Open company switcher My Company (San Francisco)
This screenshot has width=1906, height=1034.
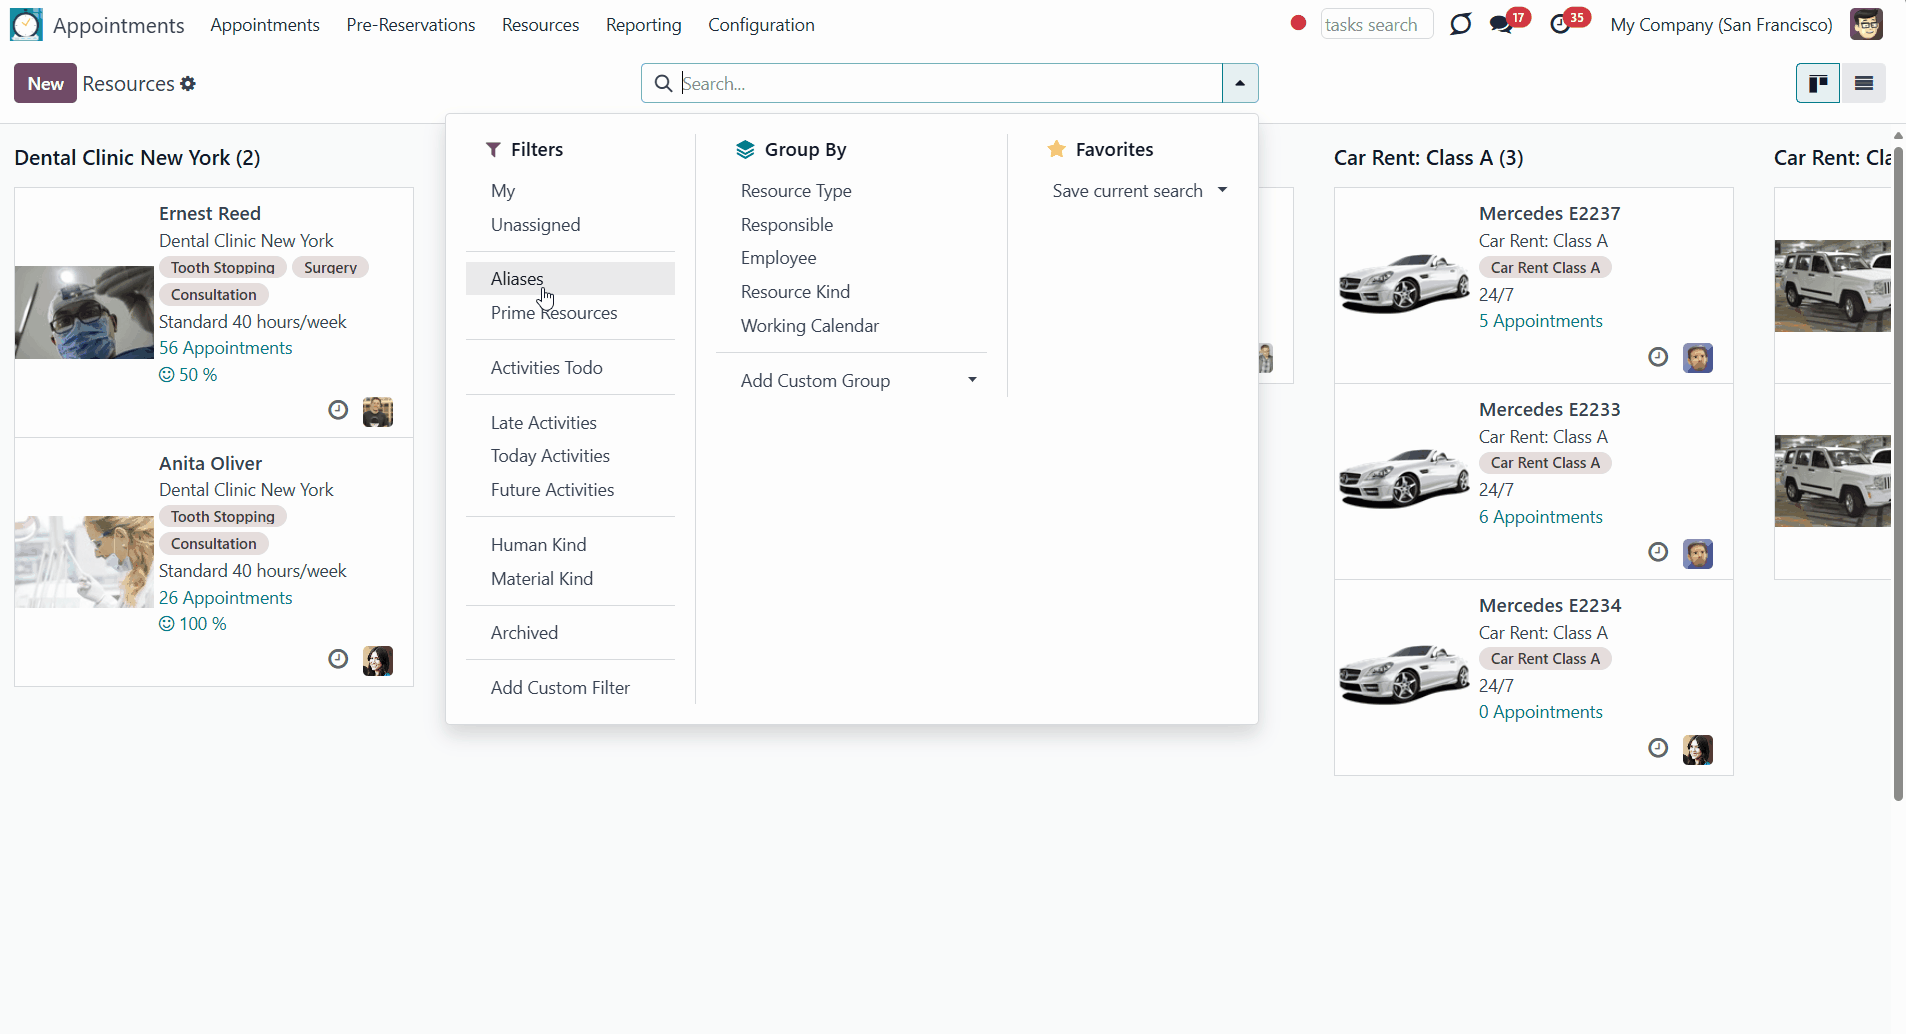(x=1721, y=25)
